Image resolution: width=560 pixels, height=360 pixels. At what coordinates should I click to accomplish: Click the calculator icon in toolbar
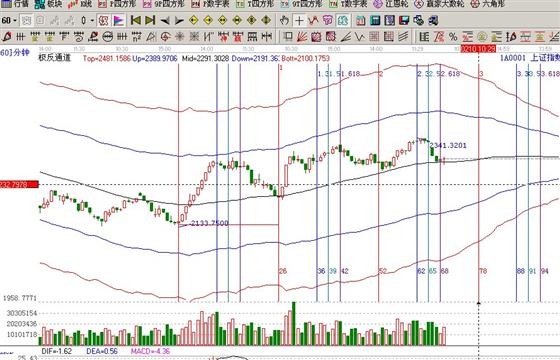375,20
